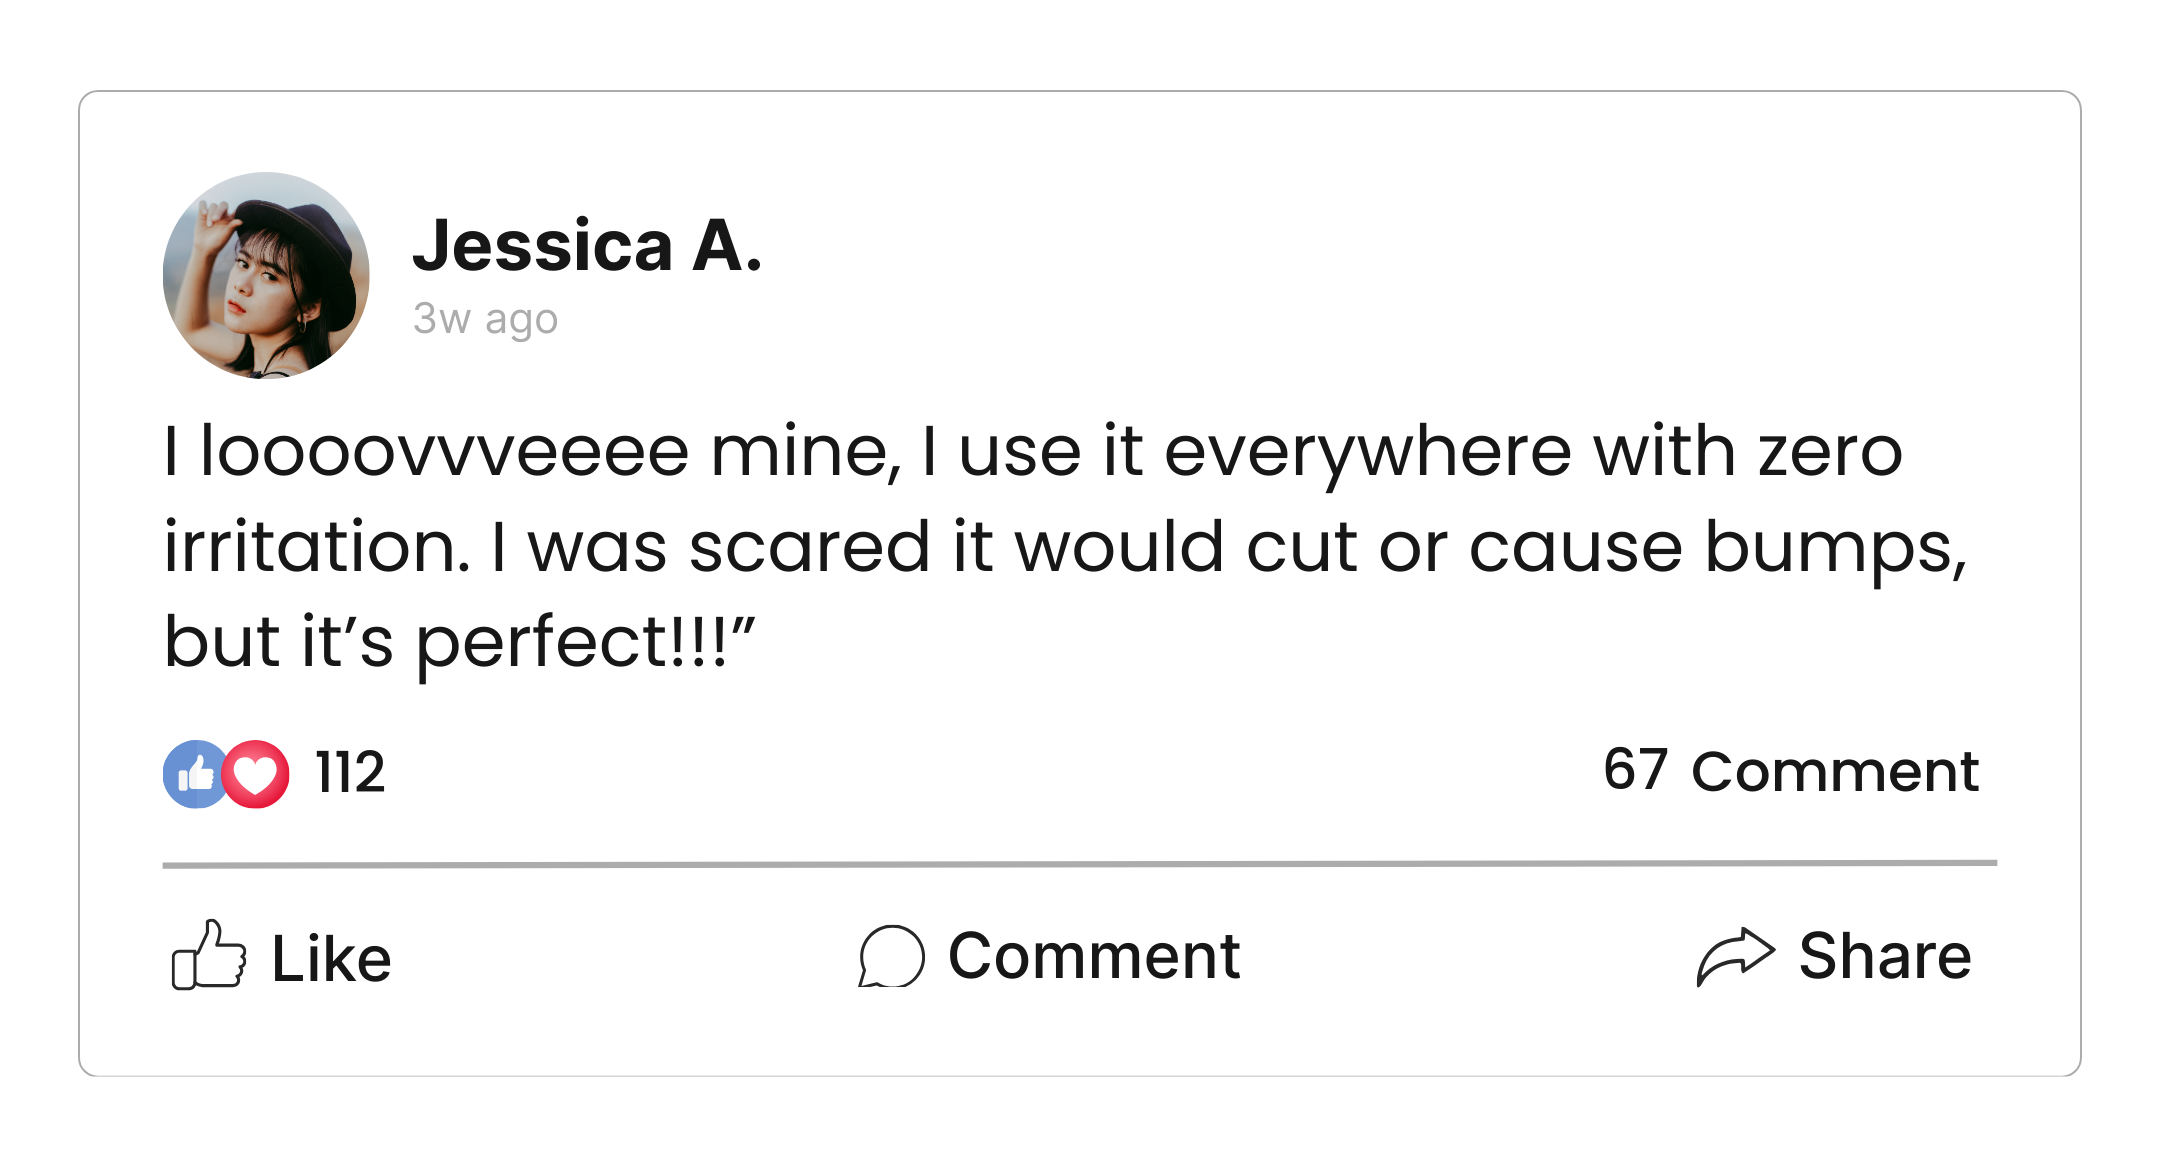Open the Jessica A. profile name
The image size is (2160, 1158).
(587, 246)
